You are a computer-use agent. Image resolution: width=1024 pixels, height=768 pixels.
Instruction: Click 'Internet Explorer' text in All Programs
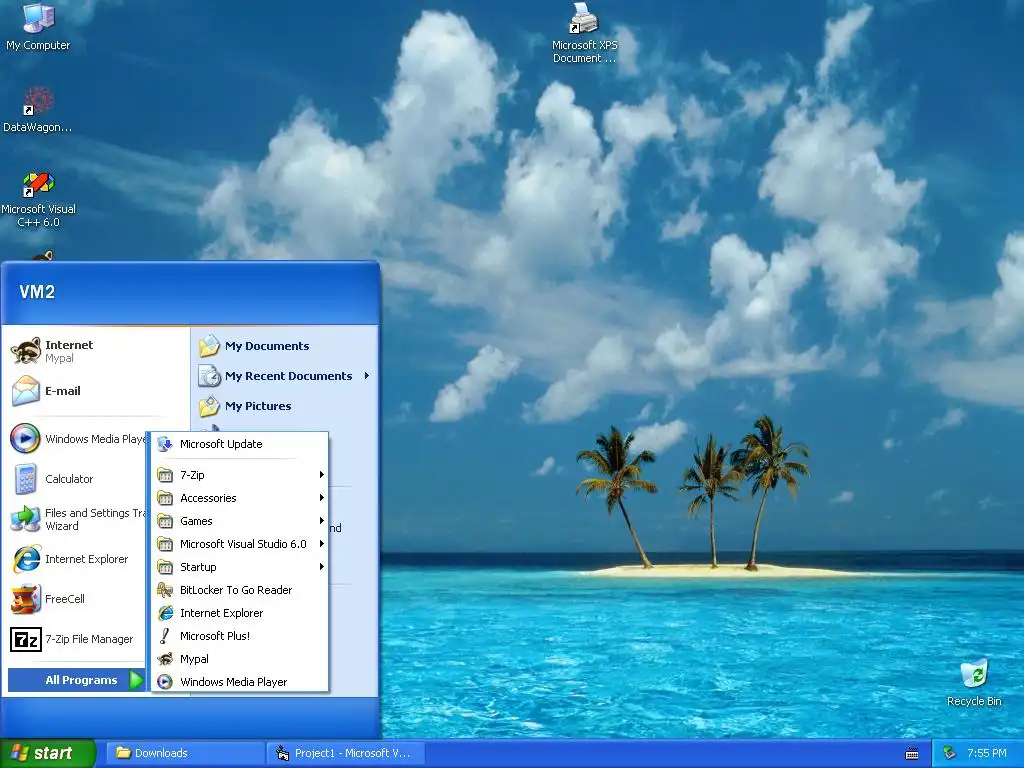(221, 613)
